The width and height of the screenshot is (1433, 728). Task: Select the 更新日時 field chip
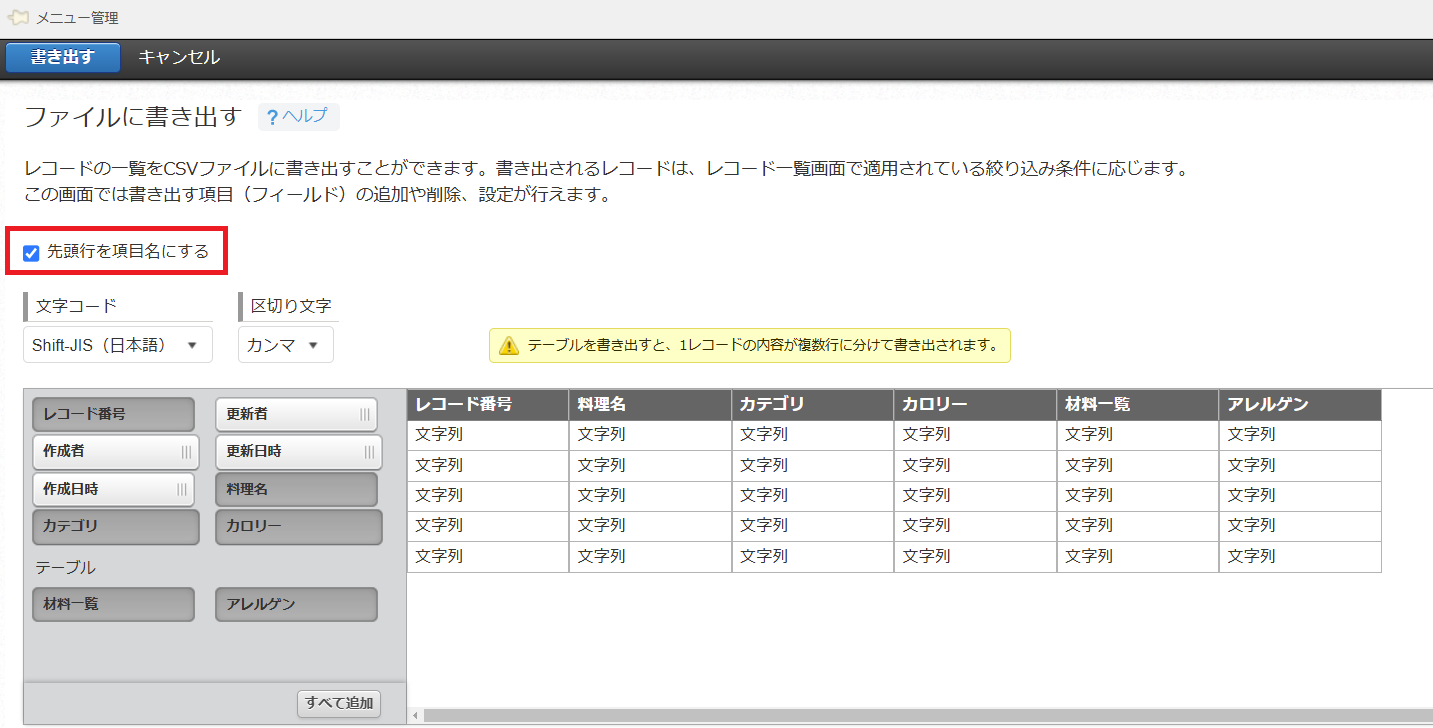point(298,452)
